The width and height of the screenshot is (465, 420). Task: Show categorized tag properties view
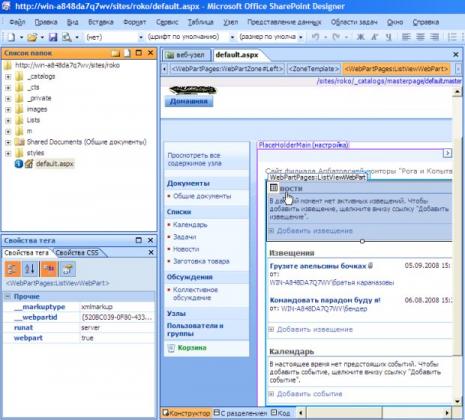click(x=12, y=269)
